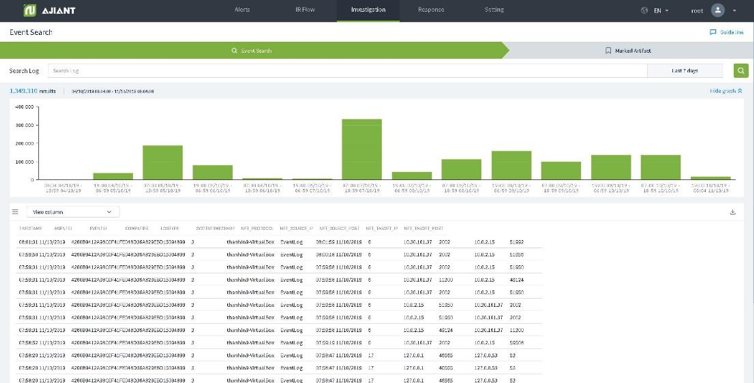Click the NET_PROTOCOL column header
Screen dimensions: 754x383
coord(257,229)
